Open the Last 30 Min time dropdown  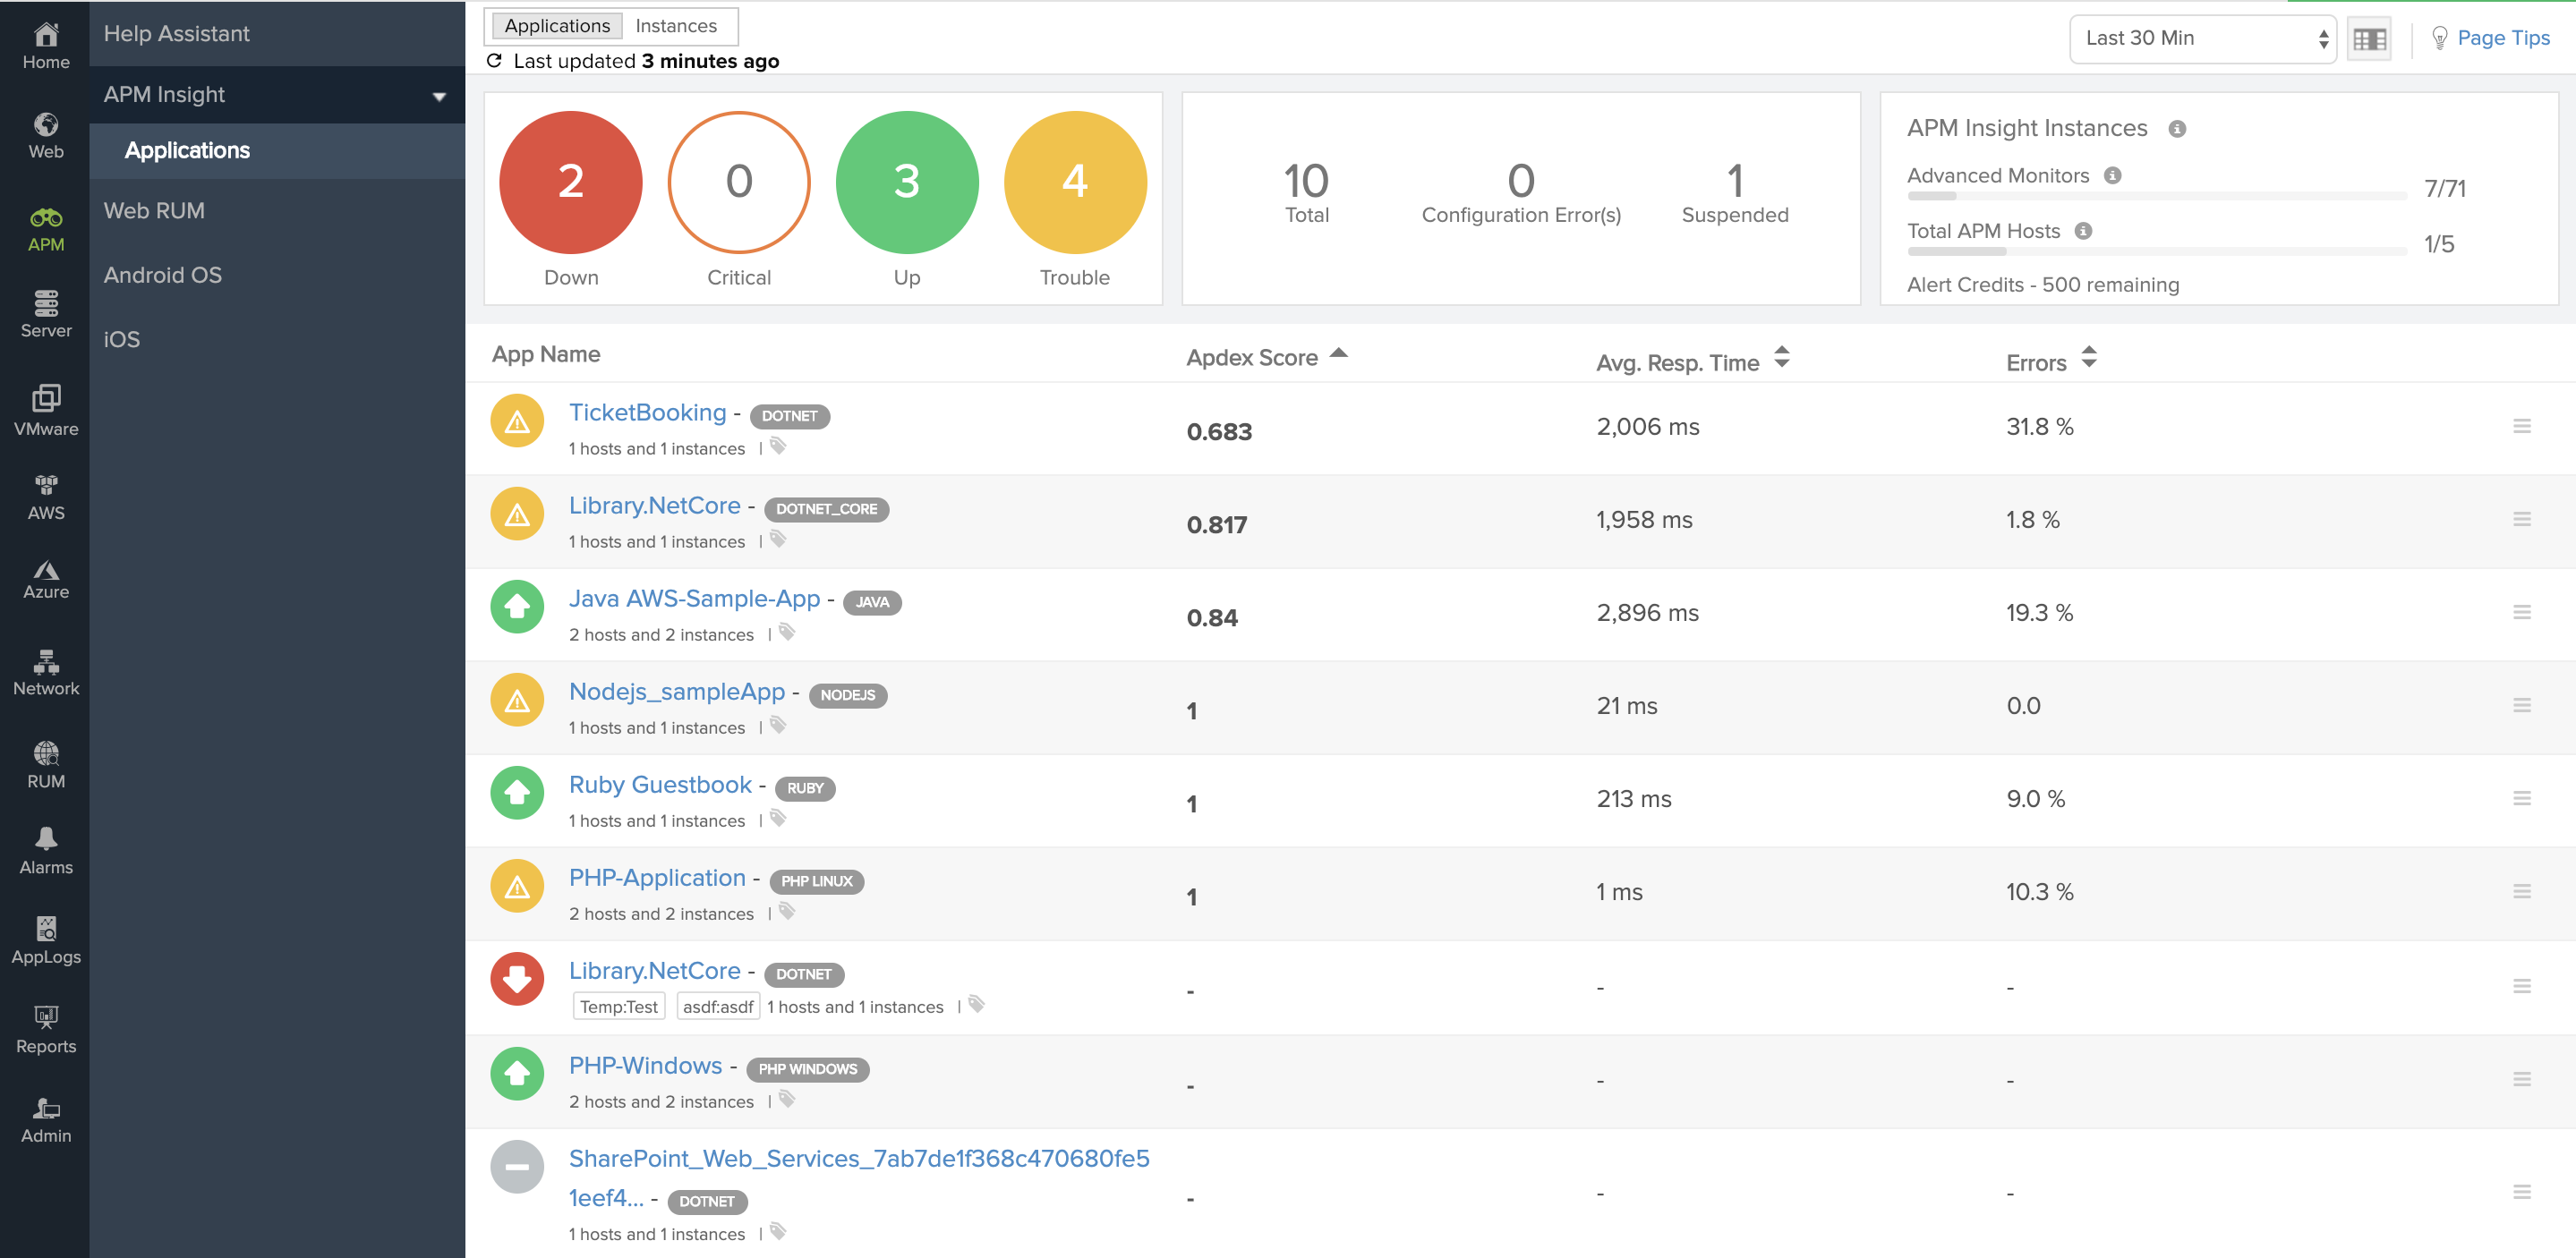[x=2201, y=39]
